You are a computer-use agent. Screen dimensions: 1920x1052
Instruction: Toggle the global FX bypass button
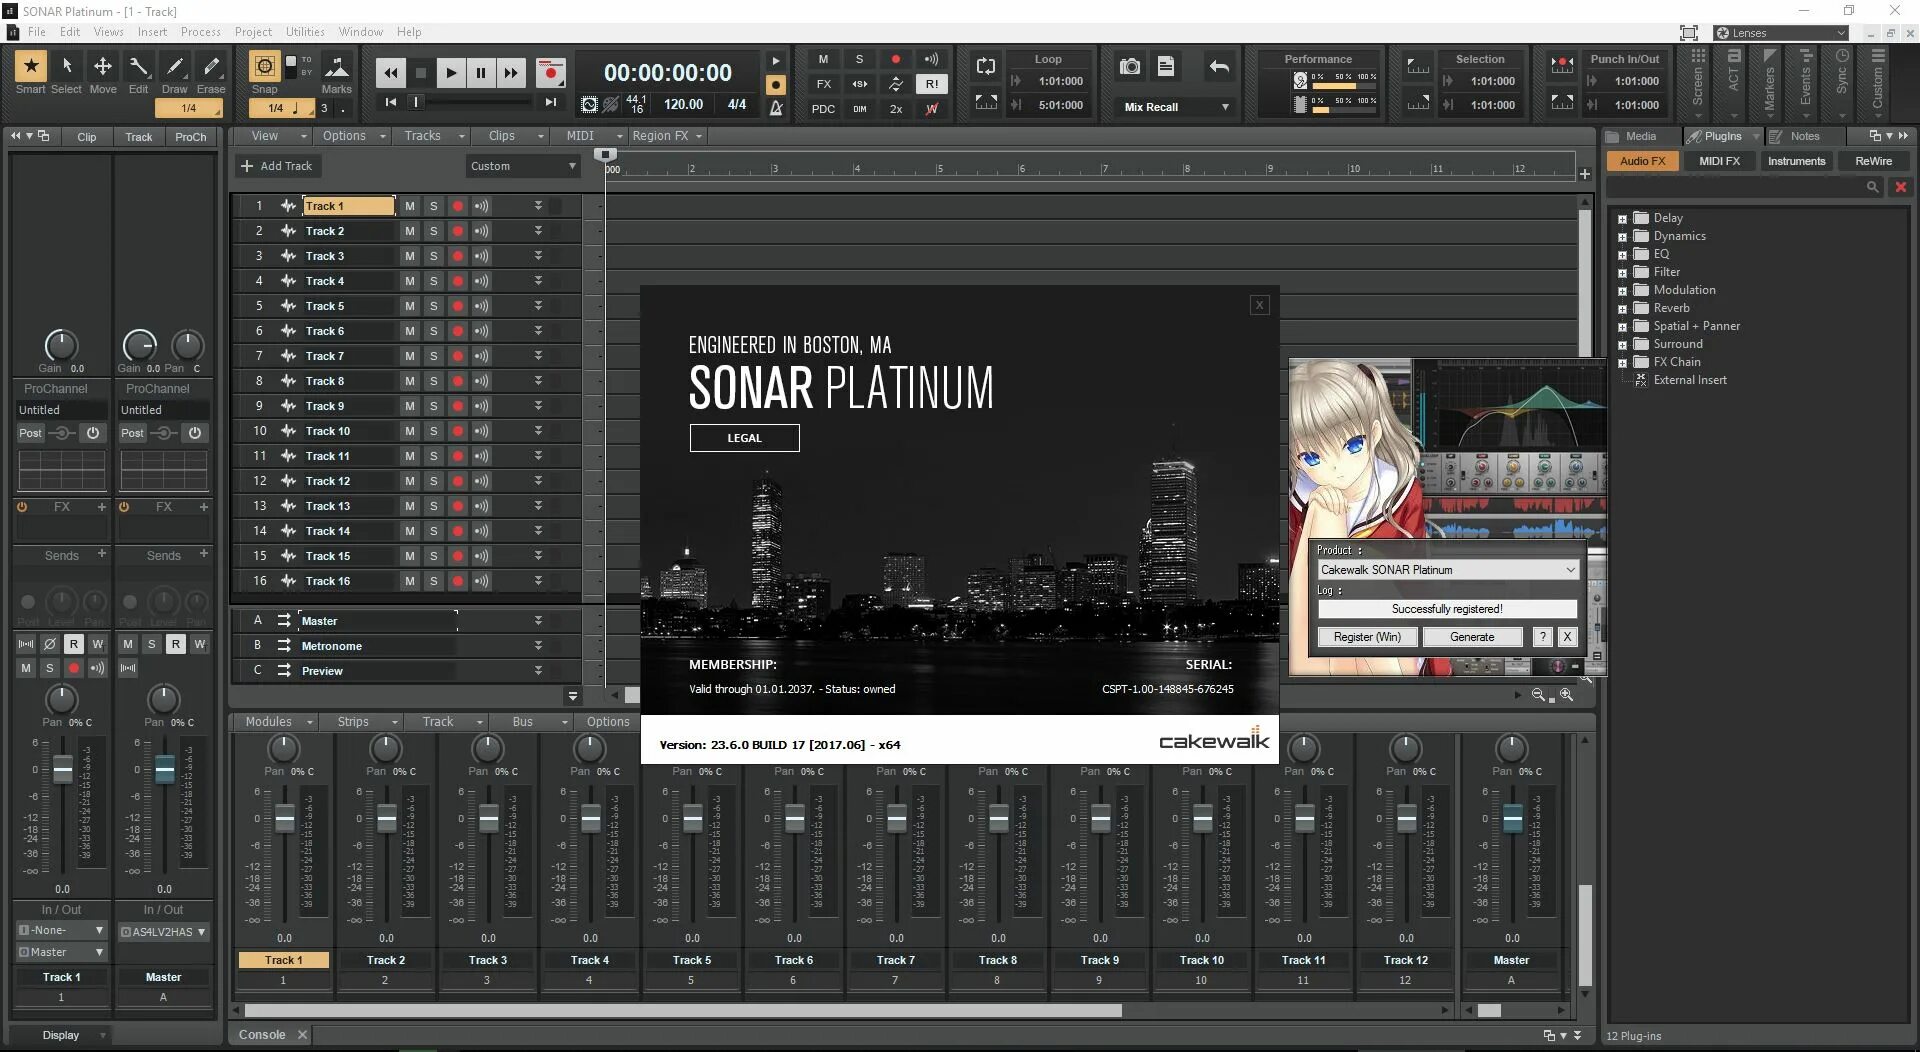pos(824,84)
